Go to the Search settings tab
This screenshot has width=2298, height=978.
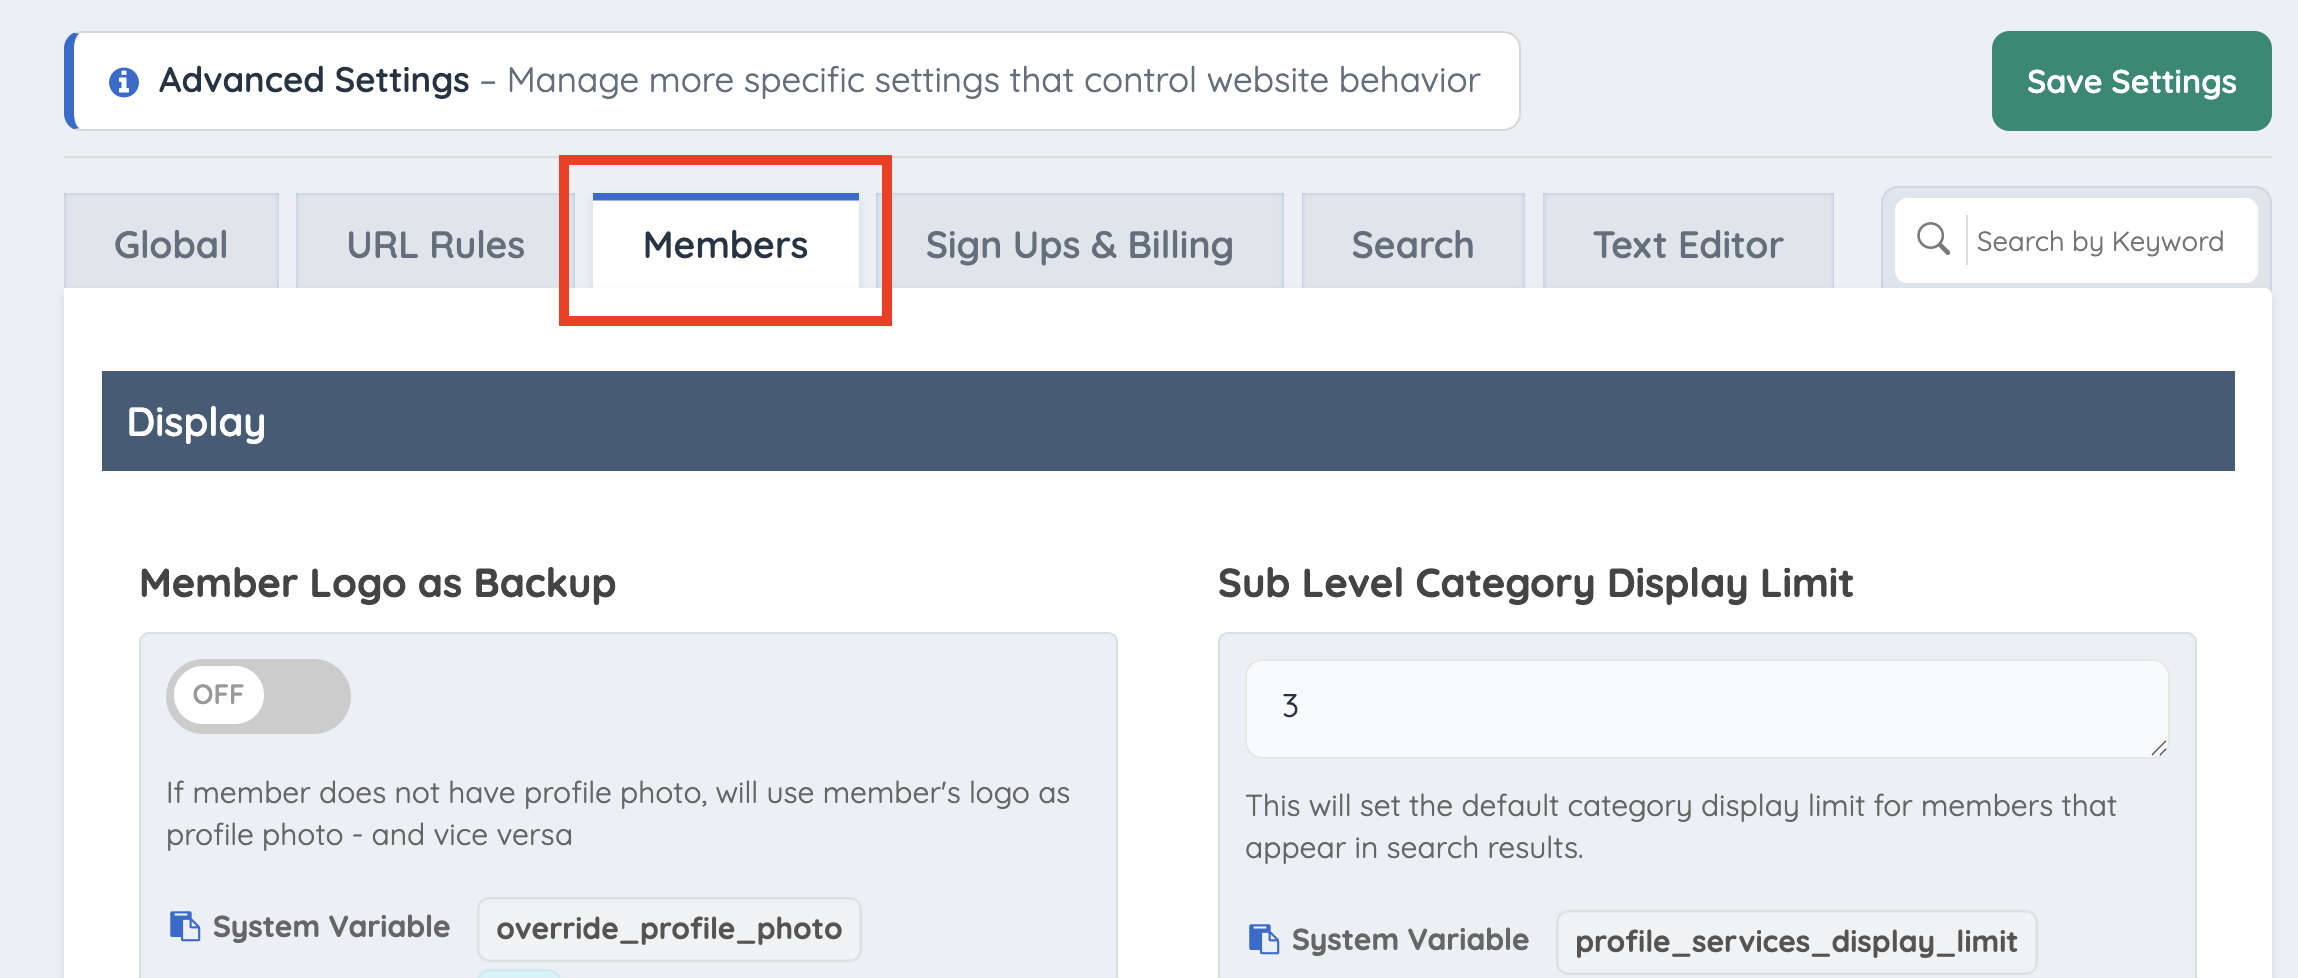click(x=1413, y=242)
